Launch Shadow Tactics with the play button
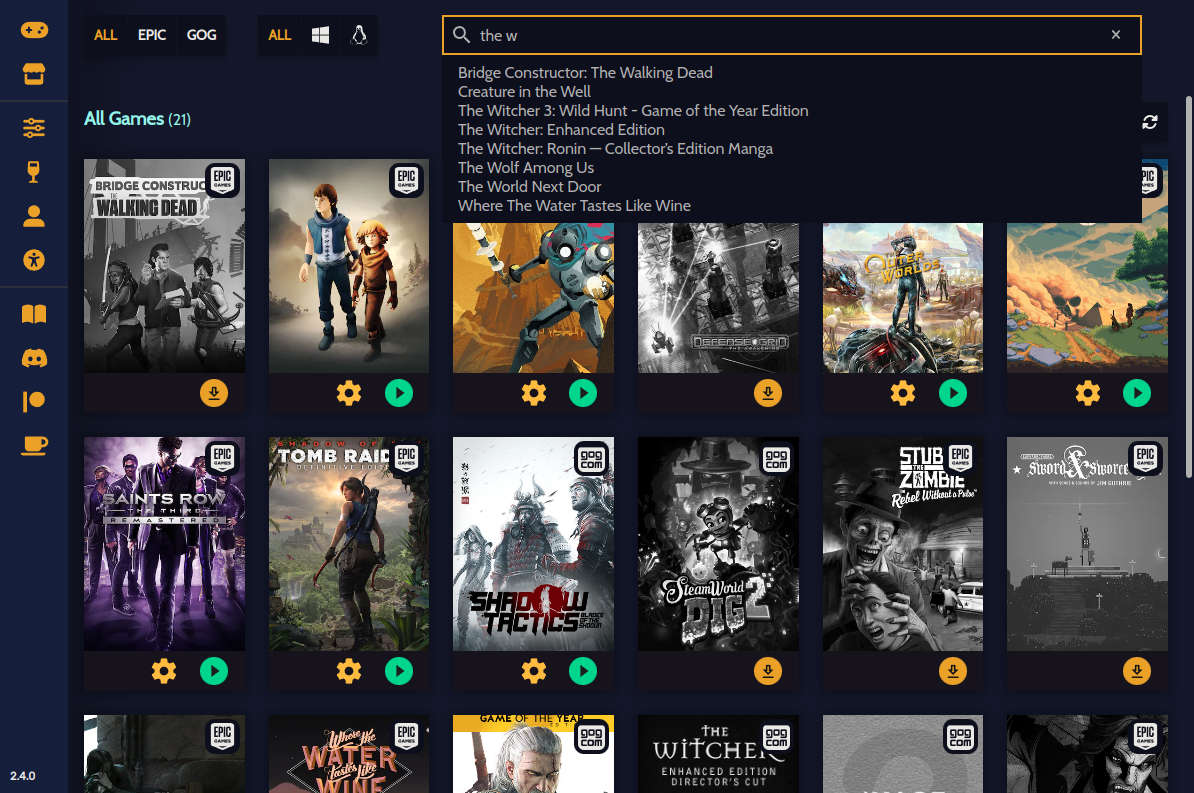 coord(583,671)
